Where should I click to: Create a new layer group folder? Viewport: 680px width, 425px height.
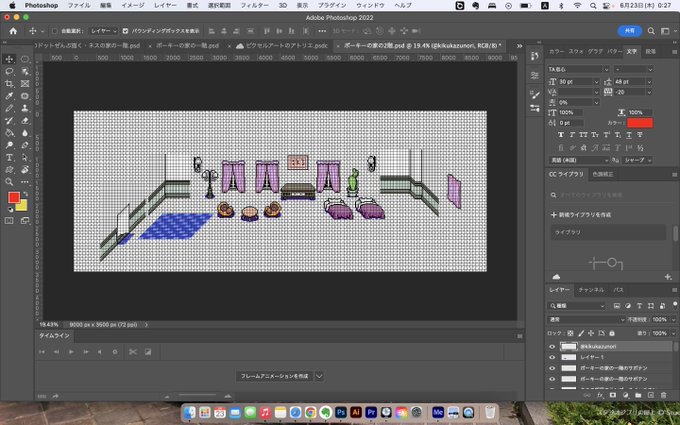pos(638,395)
